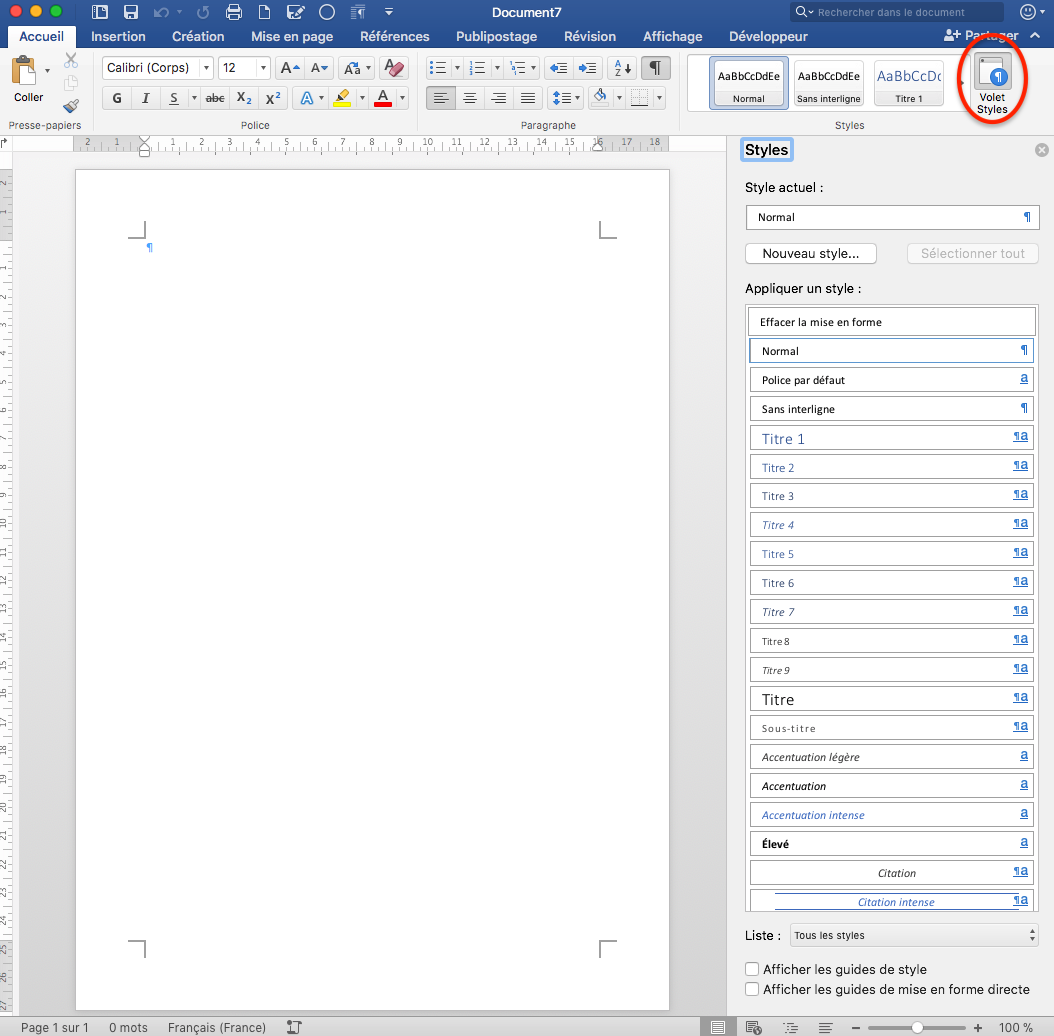Open the Affichage ribbon tab
1054x1036 pixels.
point(673,36)
